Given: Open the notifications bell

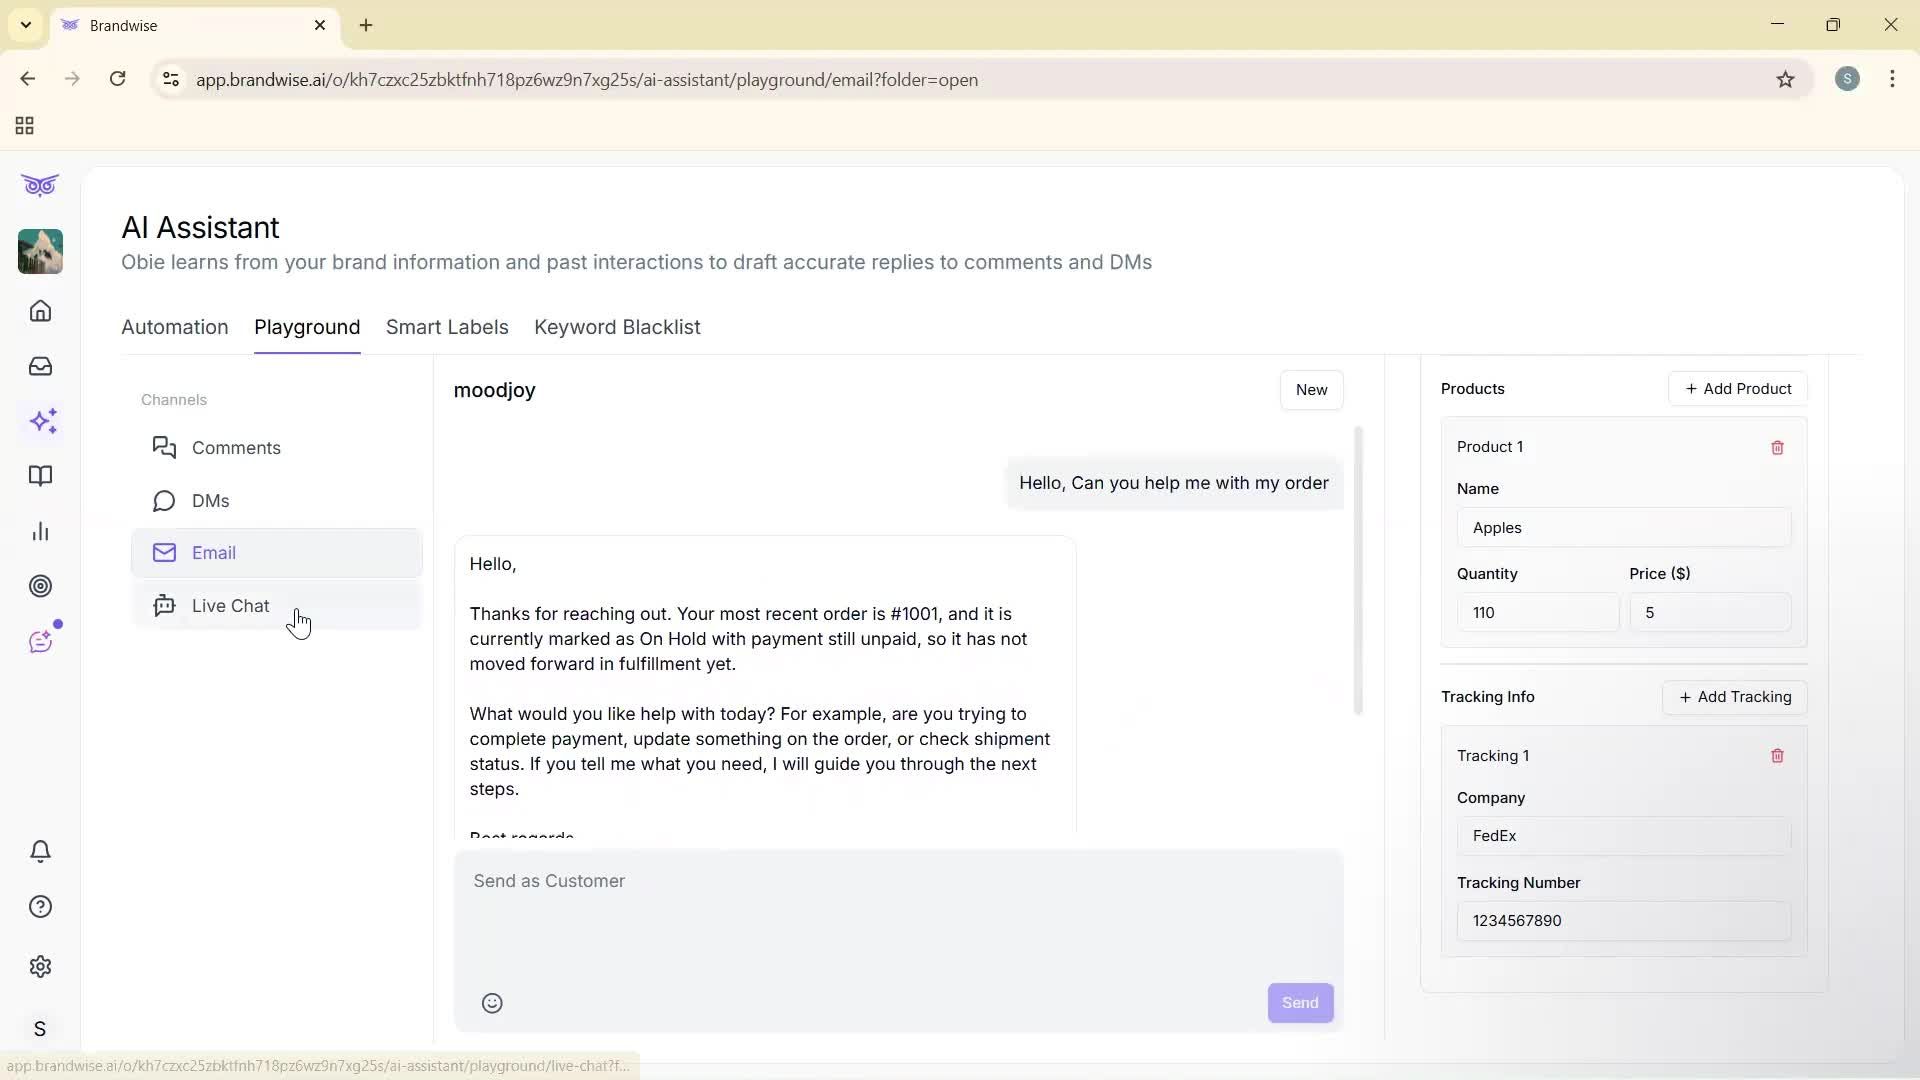Looking at the screenshot, I should click(40, 851).
